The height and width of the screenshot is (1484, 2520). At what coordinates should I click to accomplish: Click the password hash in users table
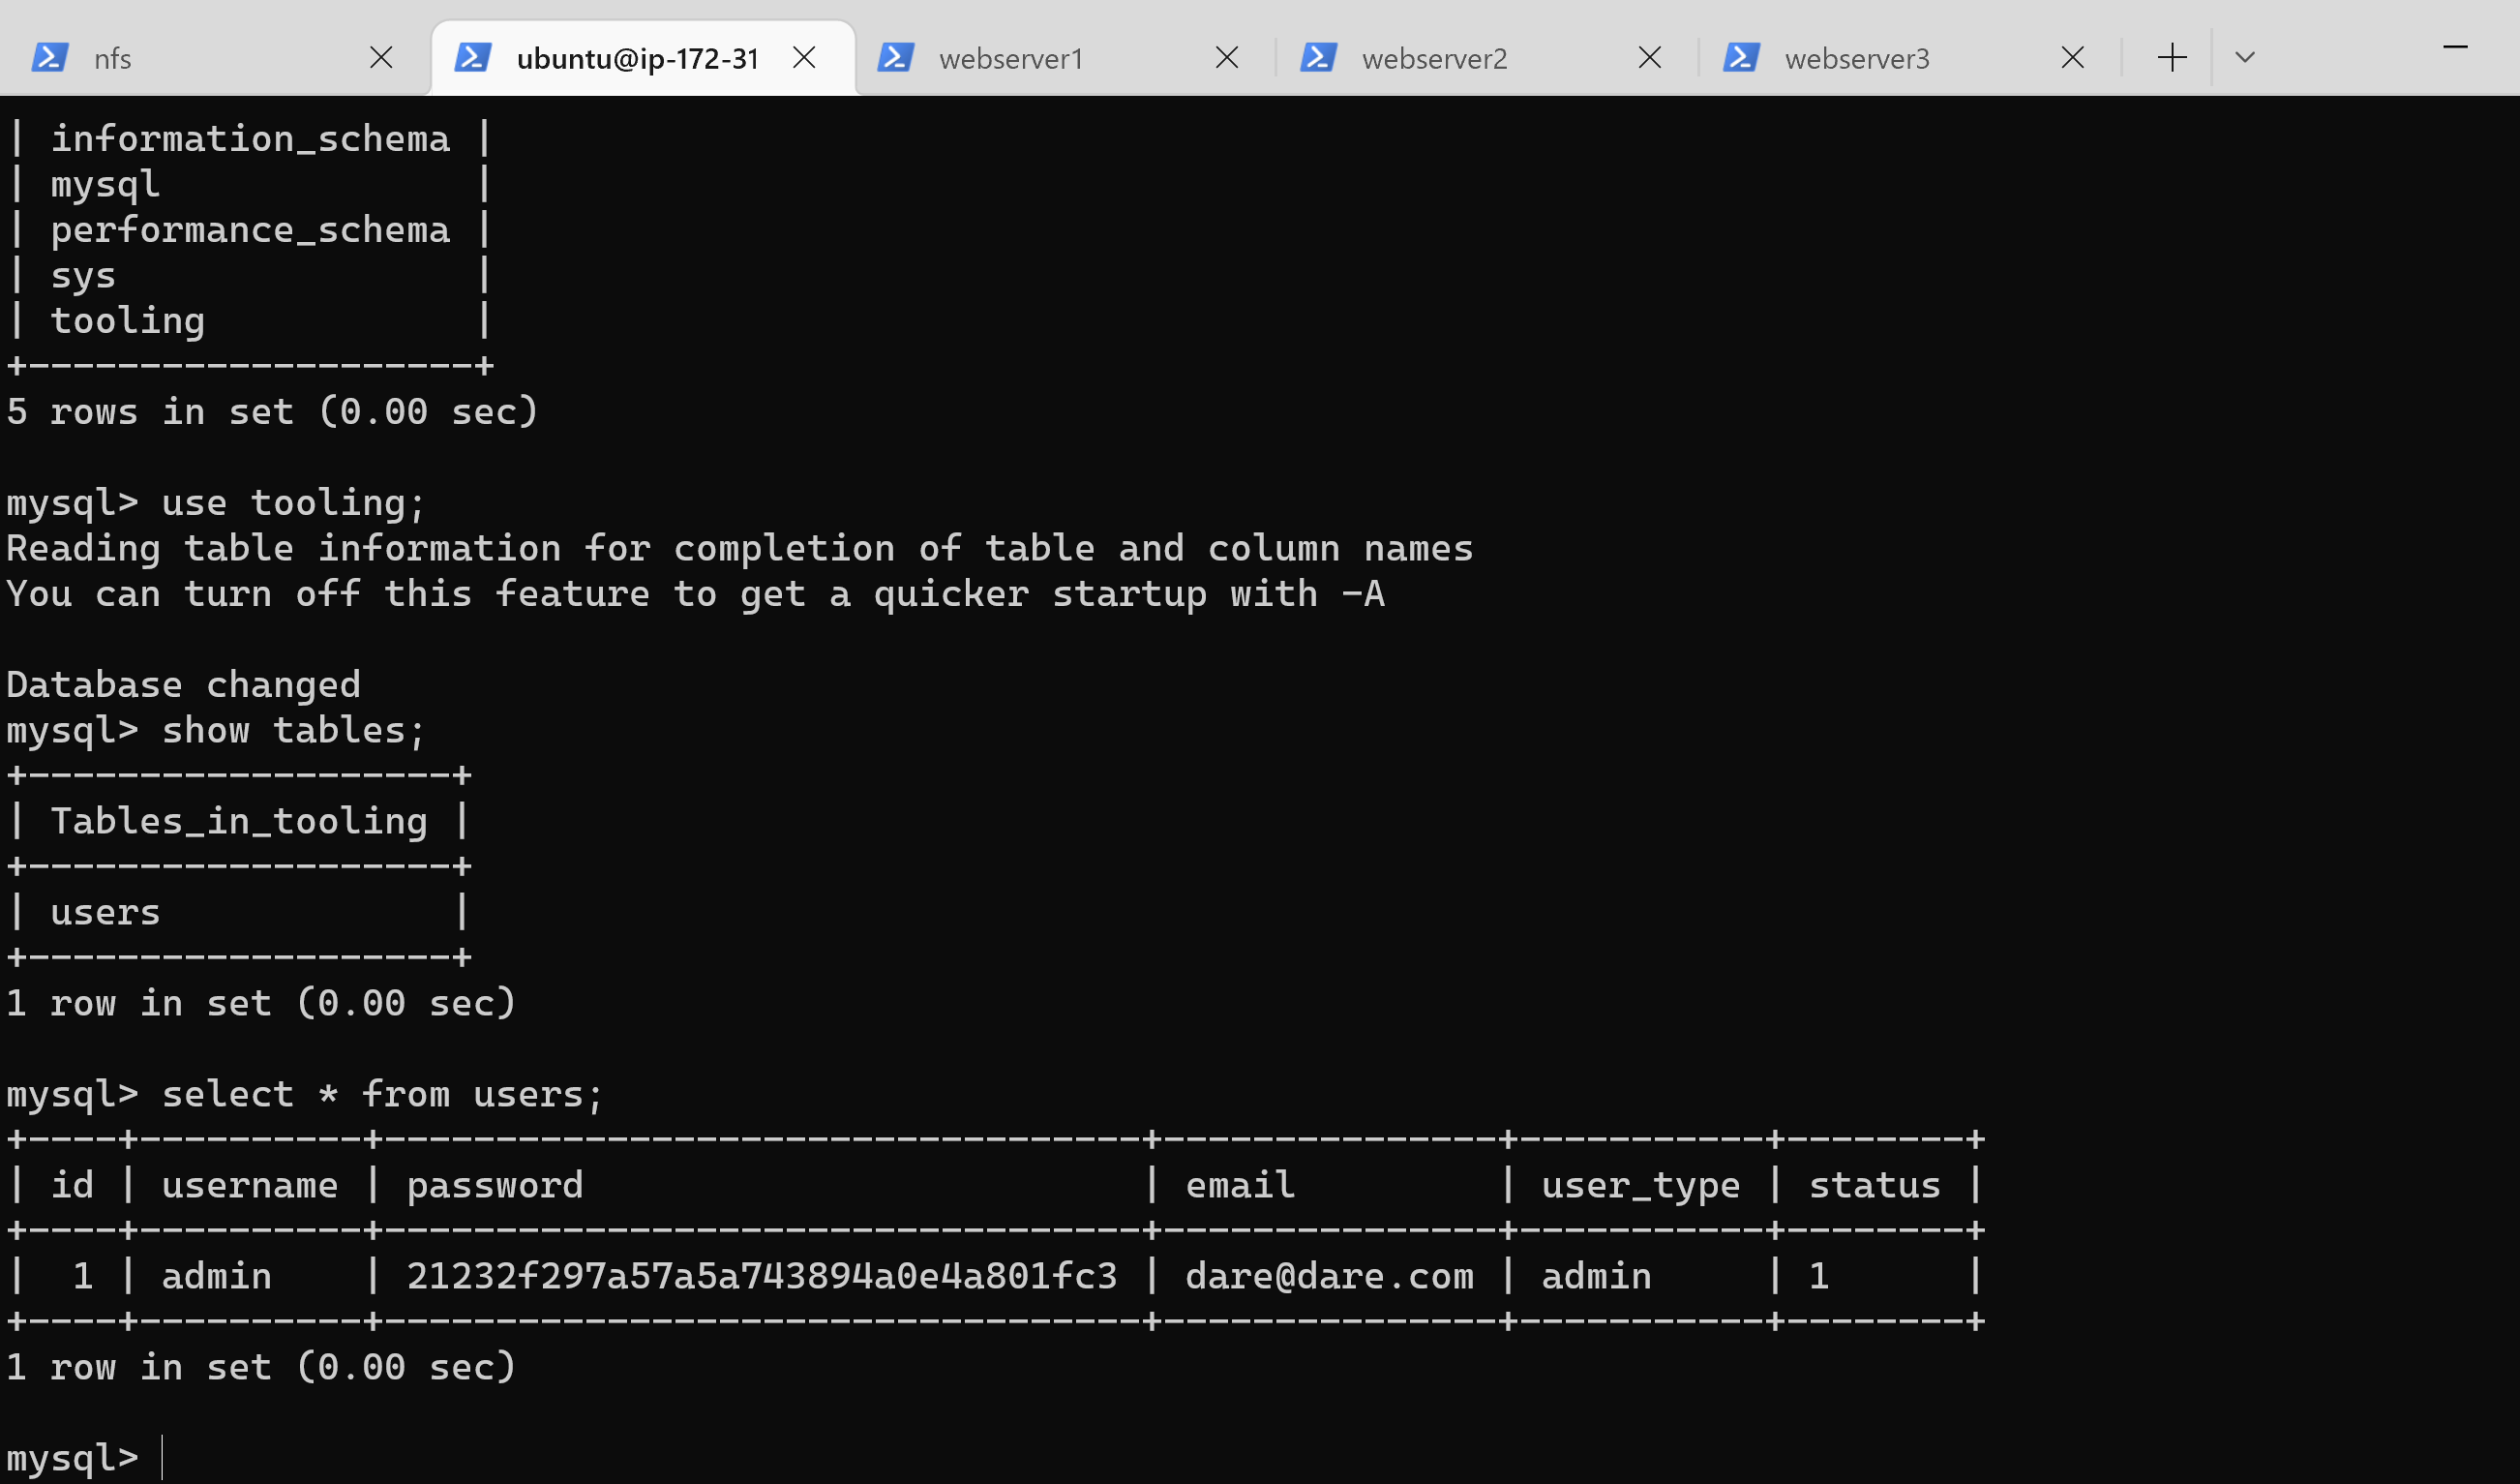761,1276
